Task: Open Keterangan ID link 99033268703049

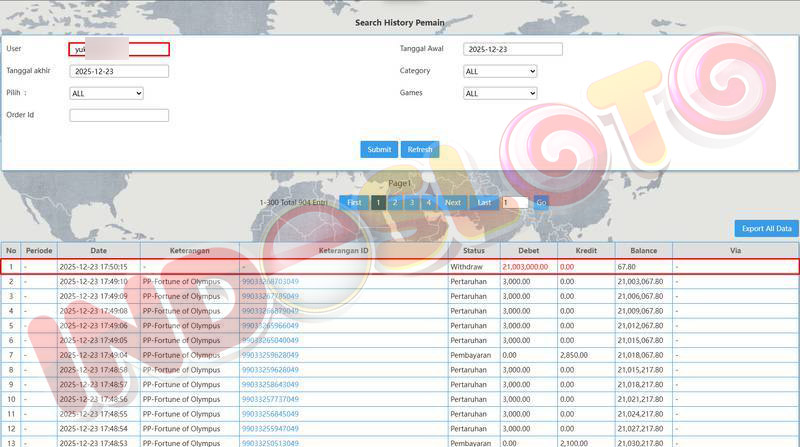Action: 270,282
